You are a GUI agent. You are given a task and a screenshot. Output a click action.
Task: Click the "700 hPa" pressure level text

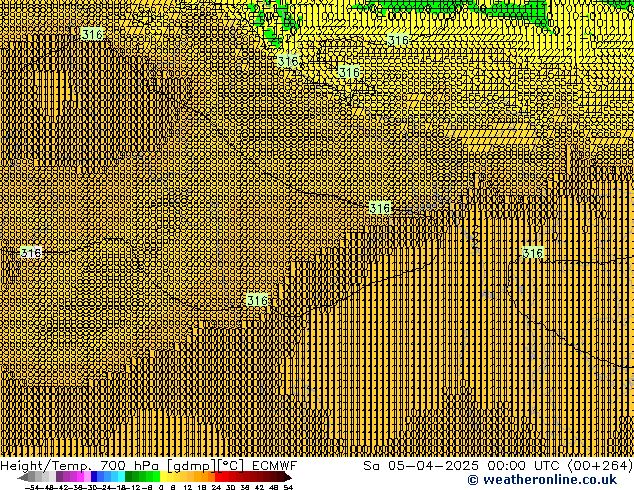(129, 466)
